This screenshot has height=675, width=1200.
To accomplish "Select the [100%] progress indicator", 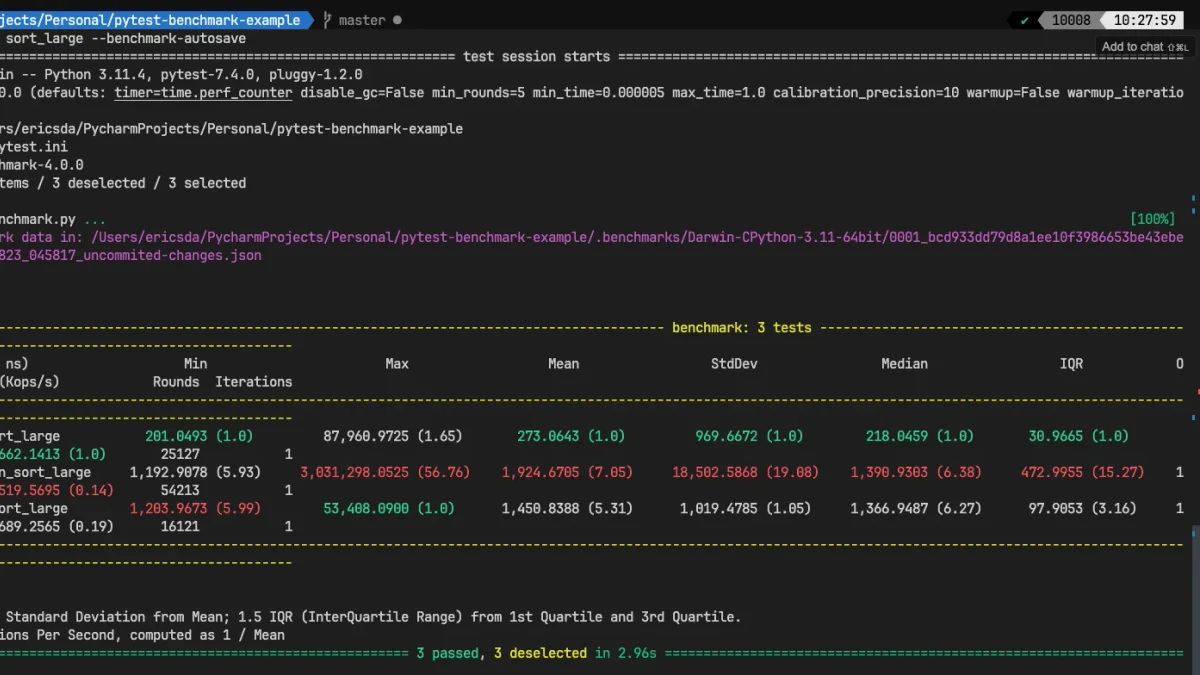I will click(1152, 219).
